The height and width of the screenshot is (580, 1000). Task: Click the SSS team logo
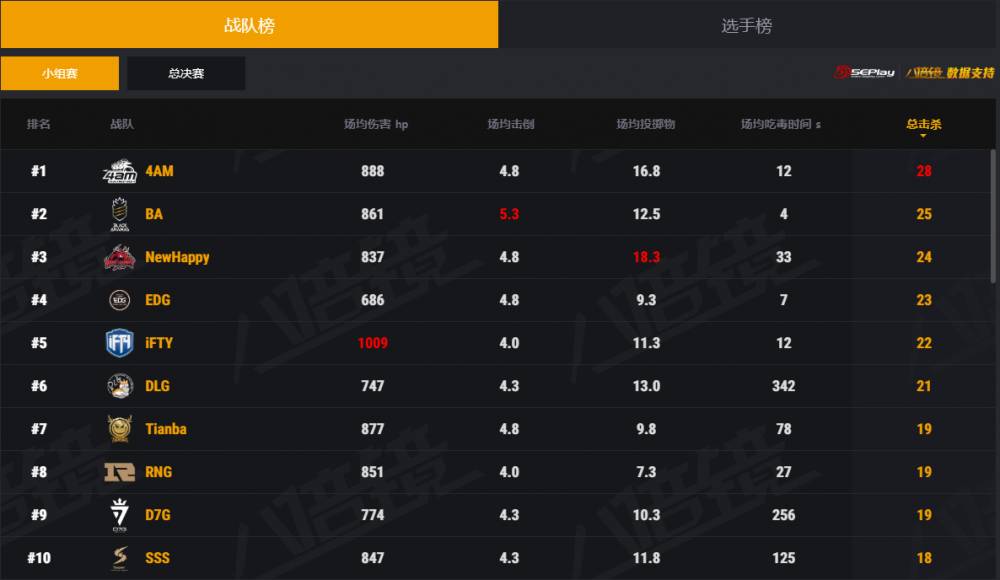point(120,558)
